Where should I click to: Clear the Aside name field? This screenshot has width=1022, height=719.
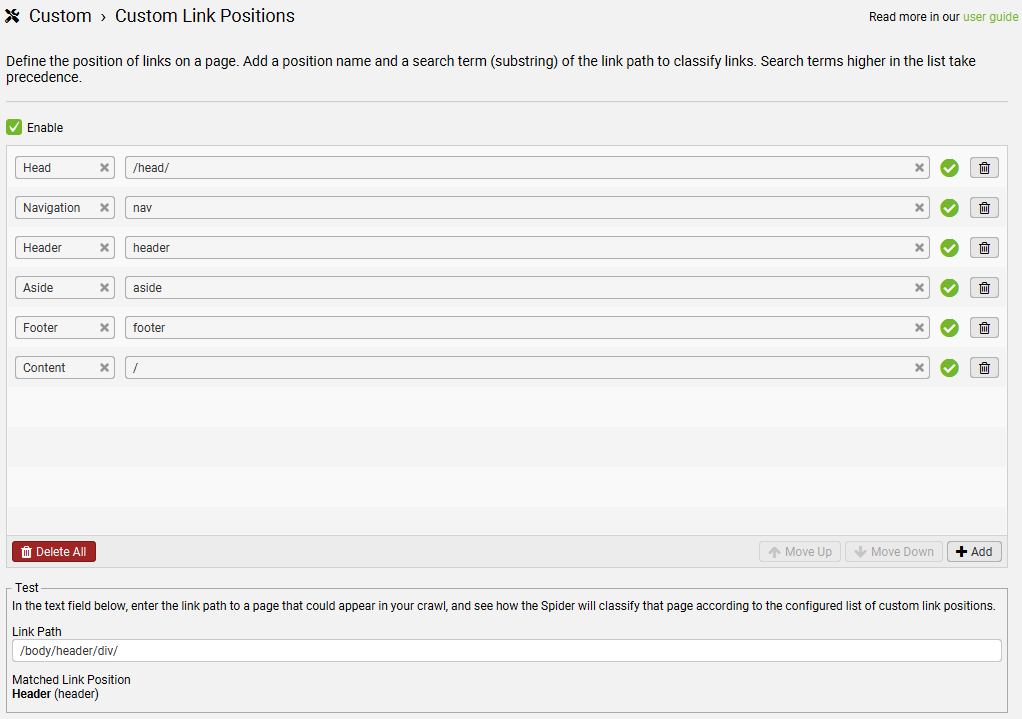104,287
